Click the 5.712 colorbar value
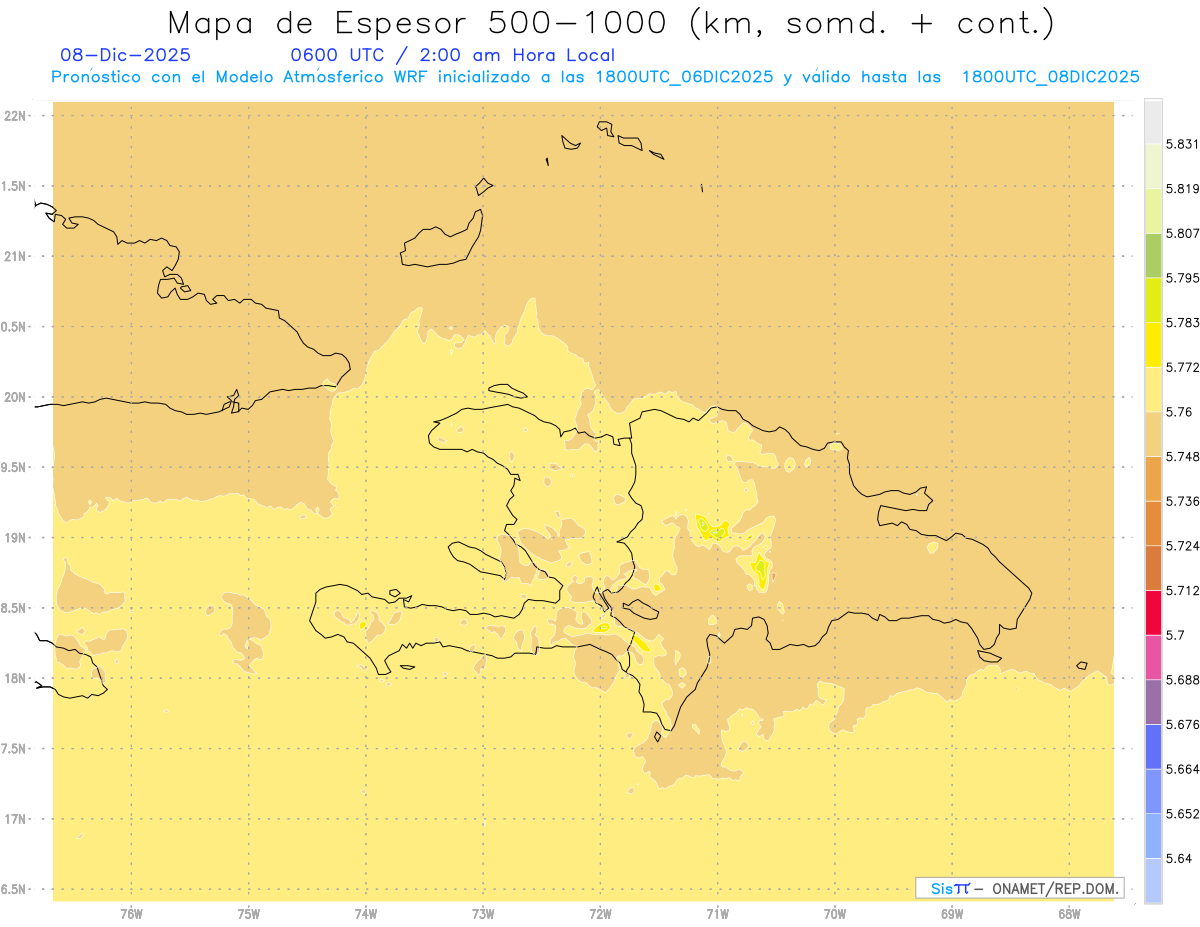The height and width of the screenshot is (927, 1200). tap(1183, 590)
